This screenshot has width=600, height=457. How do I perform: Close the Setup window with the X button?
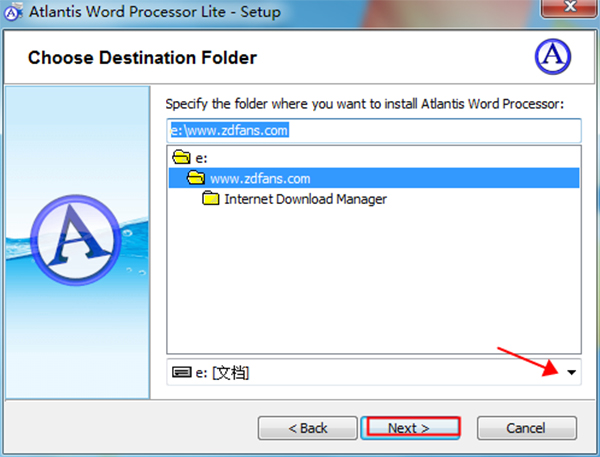click(x=565, y=12)
